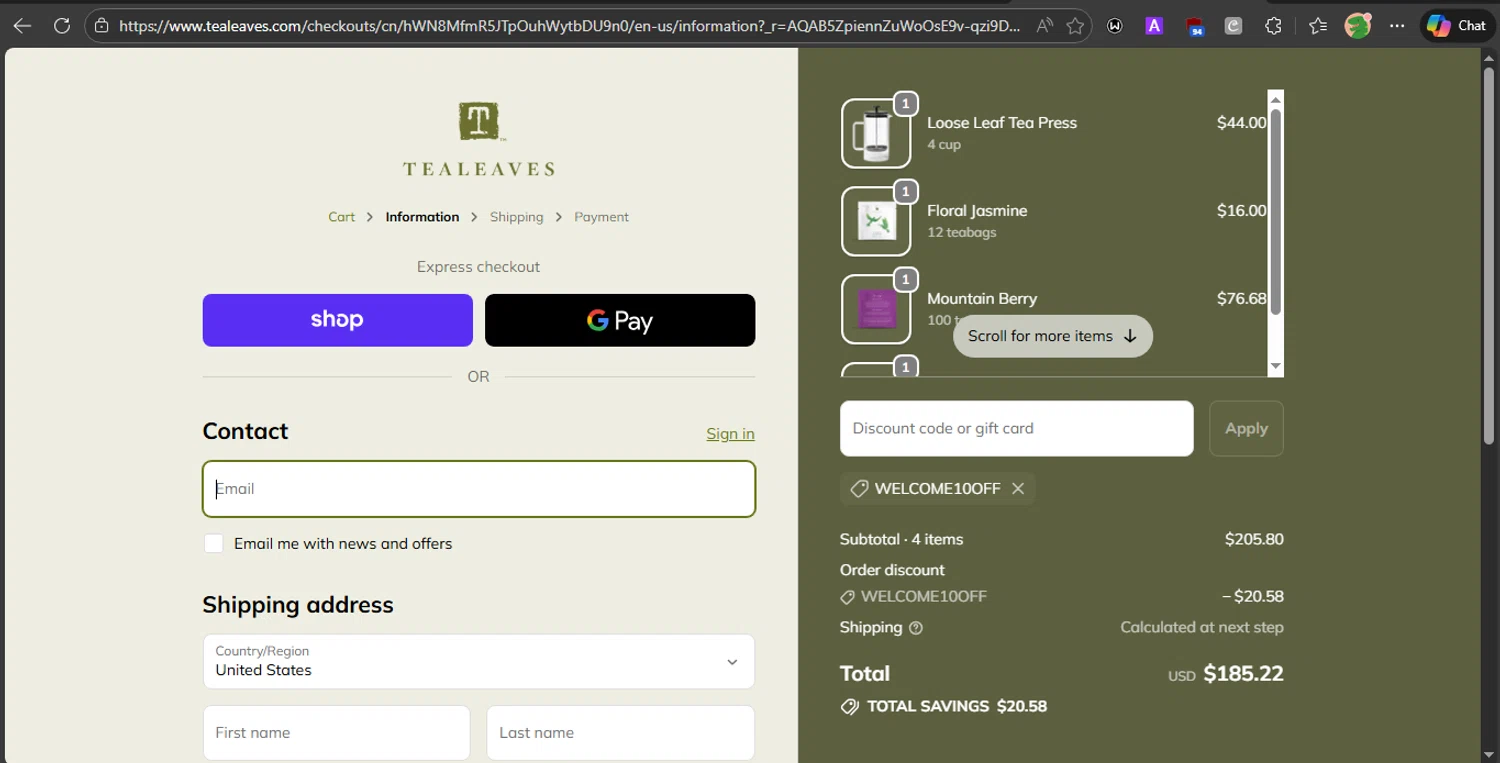
Task: Open Copilot Chat in the browser toolbar
Action: 1456,26
